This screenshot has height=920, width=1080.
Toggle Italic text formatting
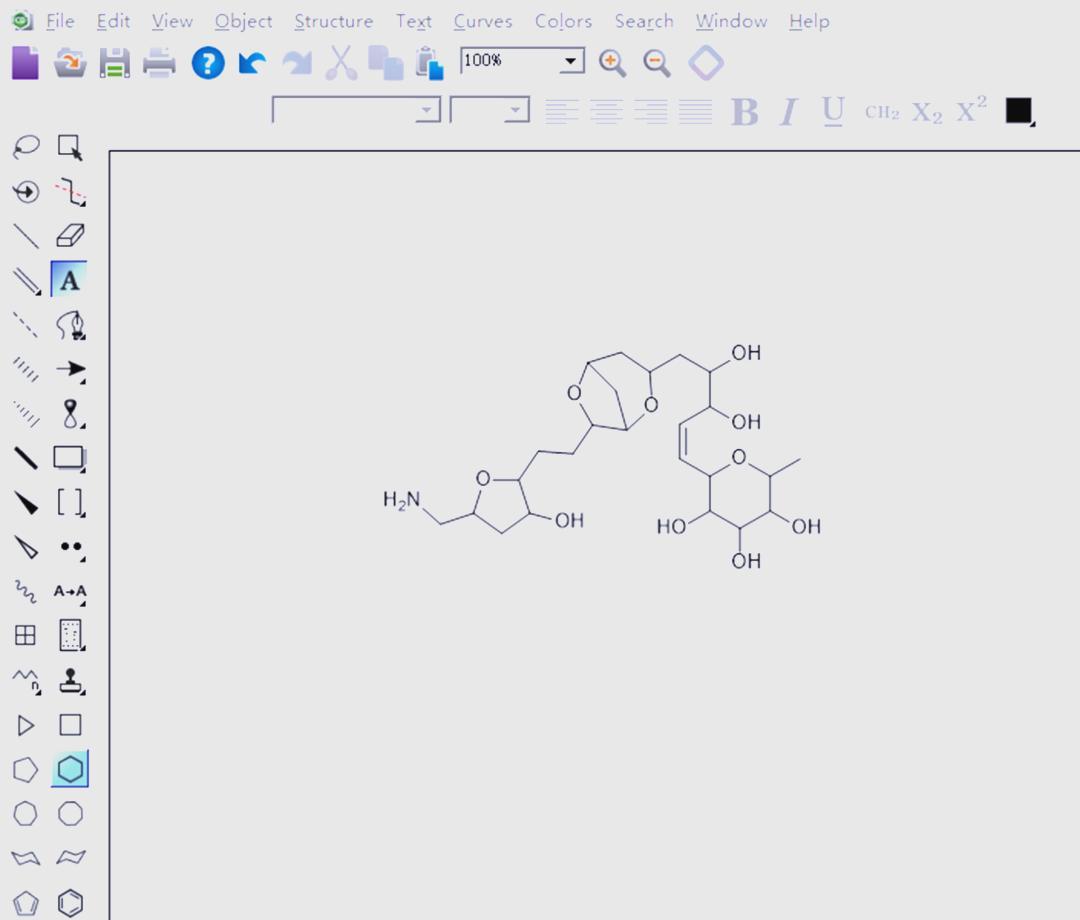click(x=789, y=112)
